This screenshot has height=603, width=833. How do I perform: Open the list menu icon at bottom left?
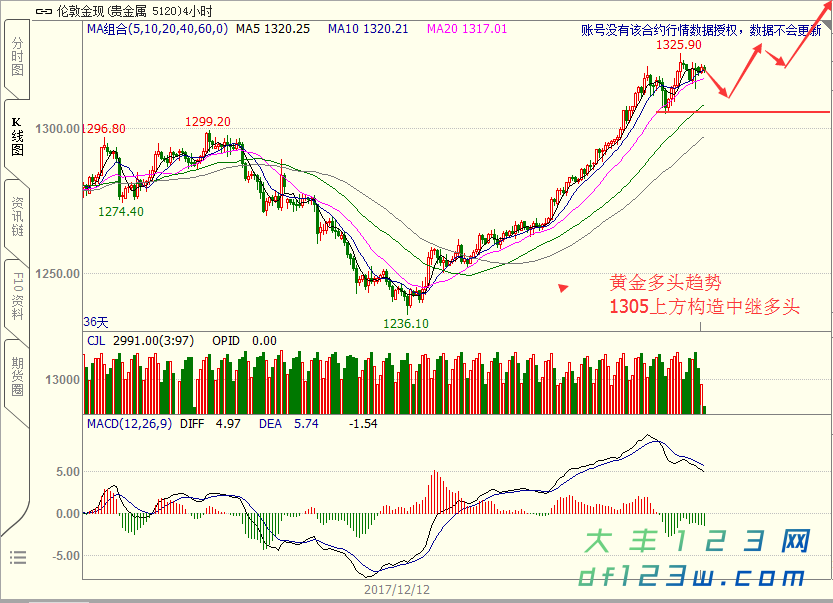[x=17, y=557]
